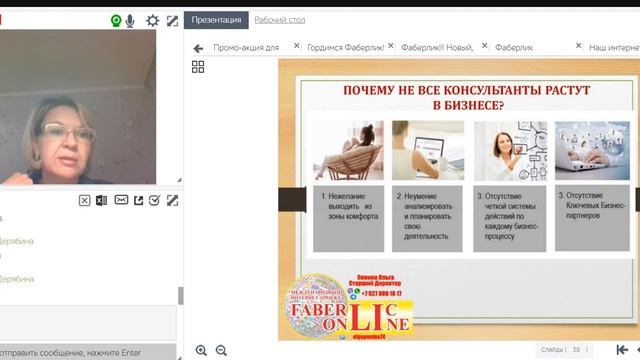Open the Наш интерне... presentation tab
Screen dimensions: 640x360
pos(614,48)
